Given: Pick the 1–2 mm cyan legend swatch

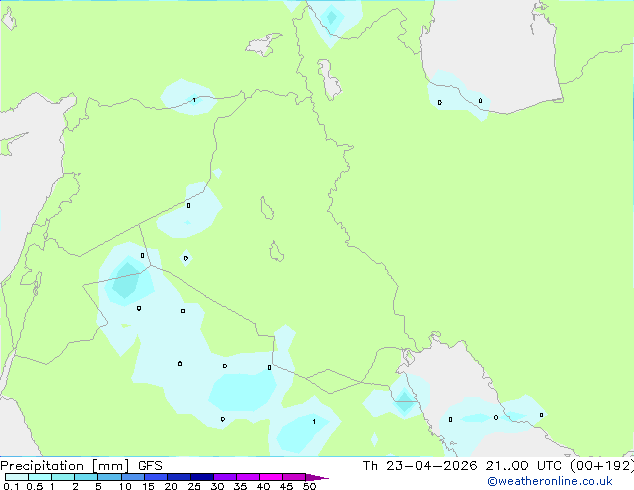Looking at the screenshot, I should point(63,477).
